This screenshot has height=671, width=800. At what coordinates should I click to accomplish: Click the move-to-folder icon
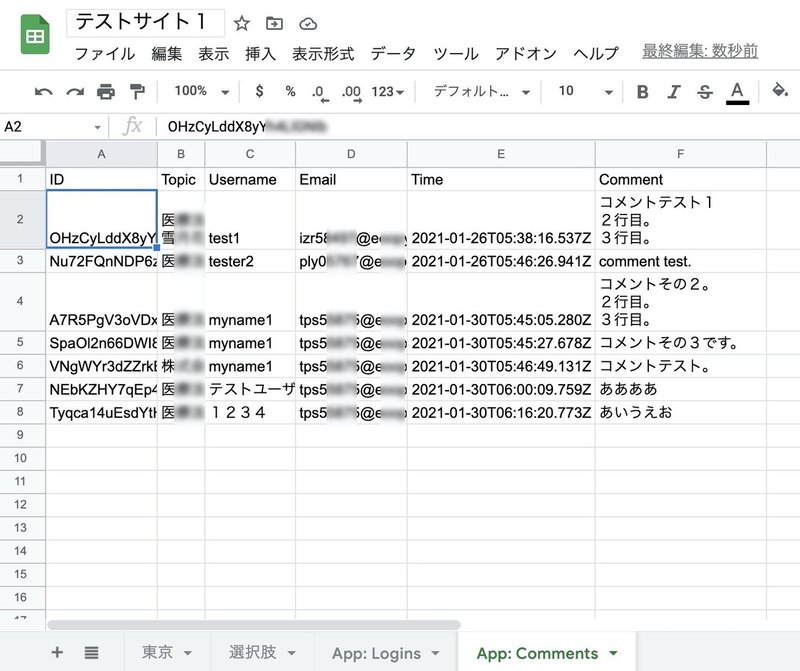click(x=274, y=23)
